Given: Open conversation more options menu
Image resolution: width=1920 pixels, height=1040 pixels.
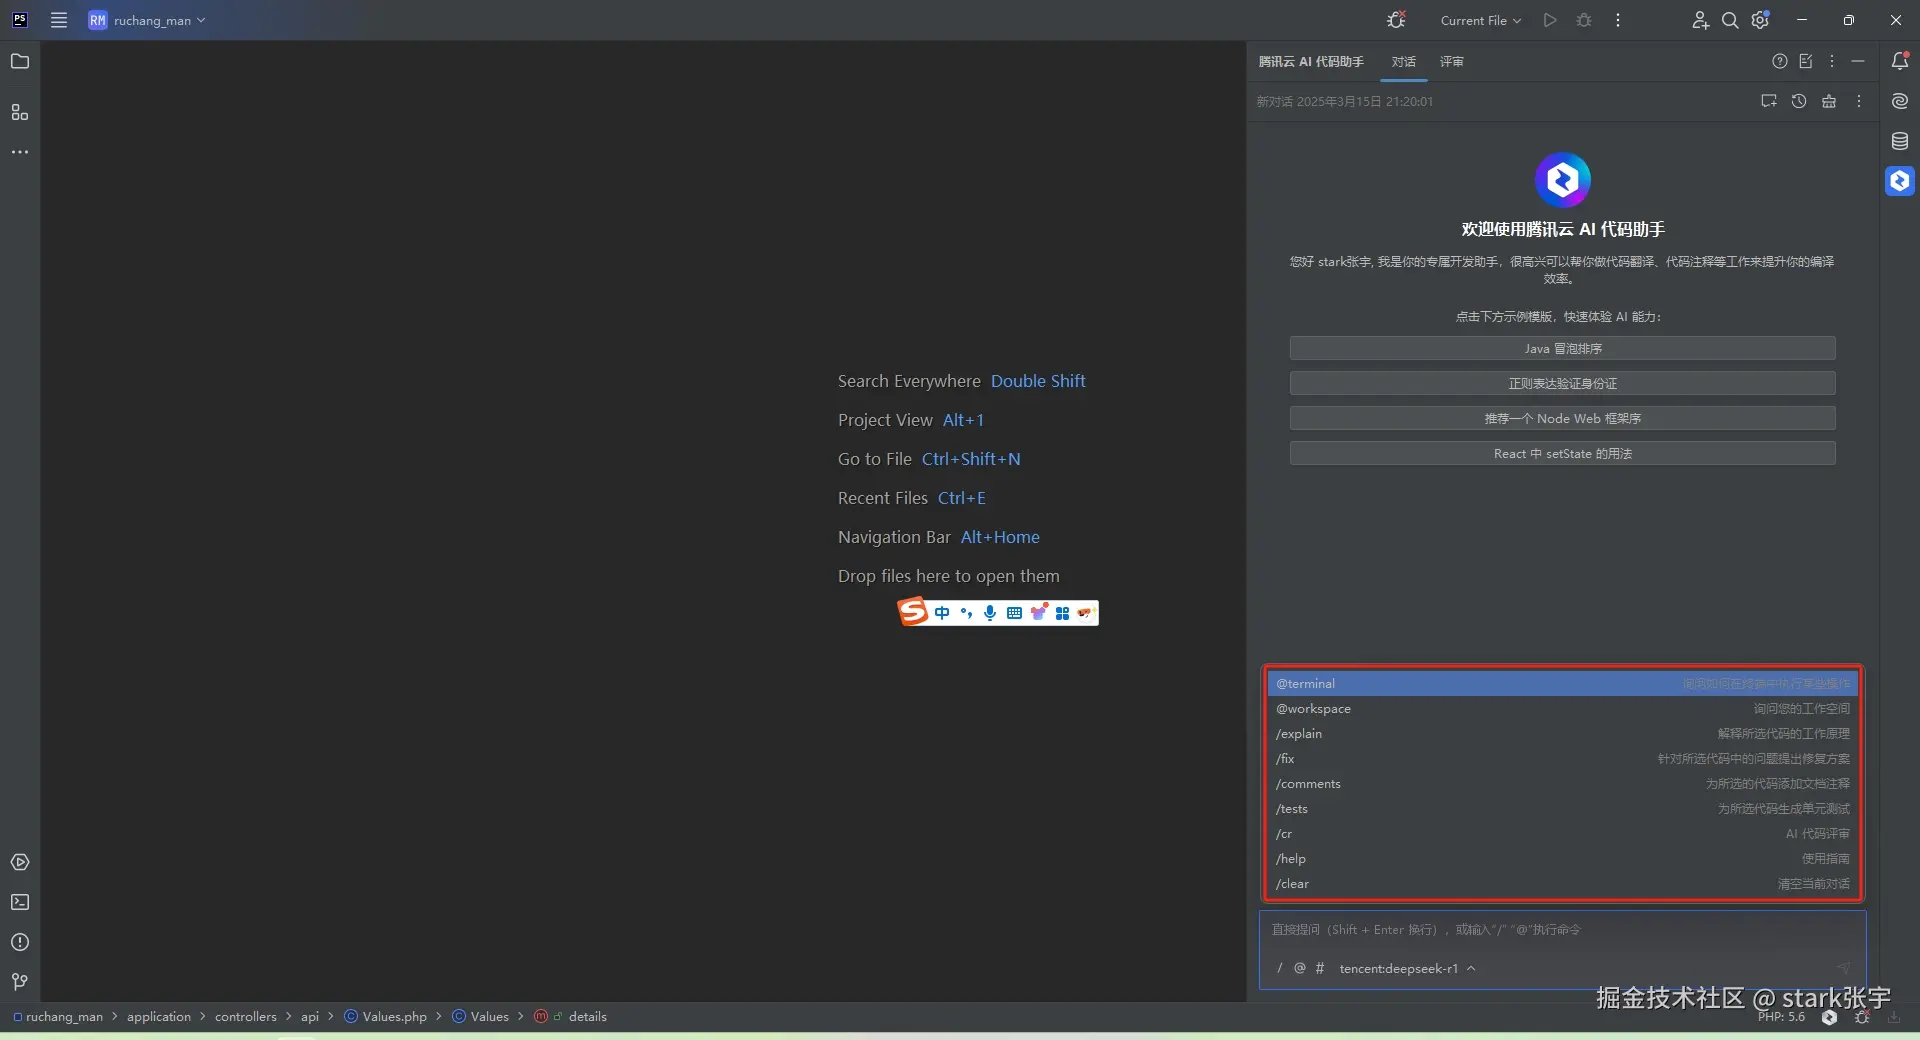Looking at the screenshot, I should [x=1859, y=101].
